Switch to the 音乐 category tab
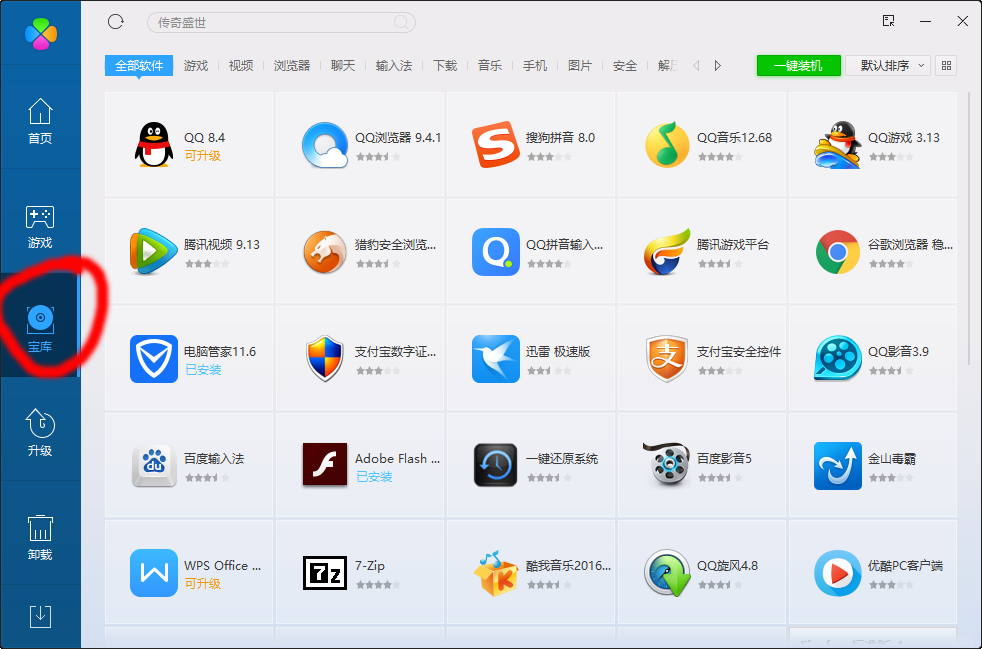Viewport: 982px width, 649px height. tap(490, 65)
